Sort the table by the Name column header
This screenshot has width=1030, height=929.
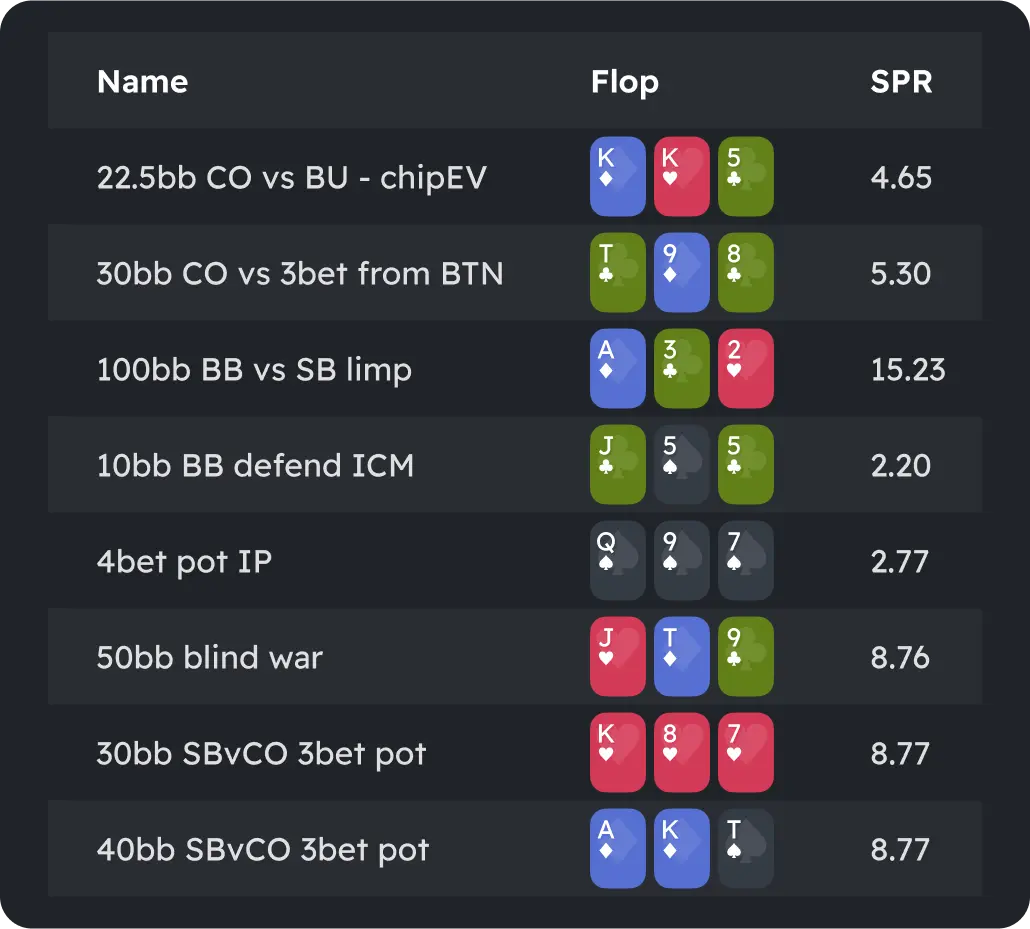pos(142,82)
